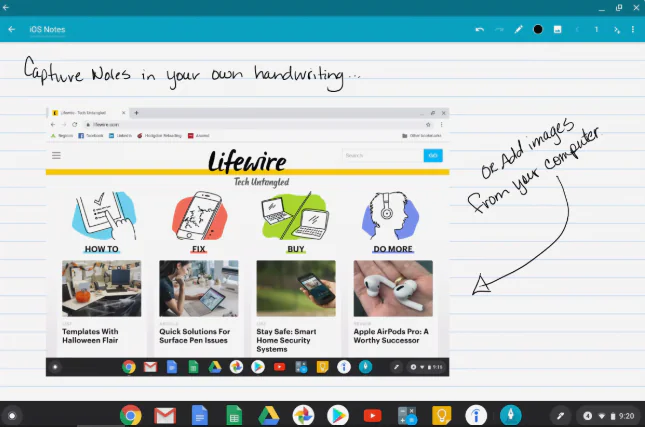Open status tray showing 9:20
The width and height of the screenshot is (645, 427).
pyautogui.click(x=610, y=416)
